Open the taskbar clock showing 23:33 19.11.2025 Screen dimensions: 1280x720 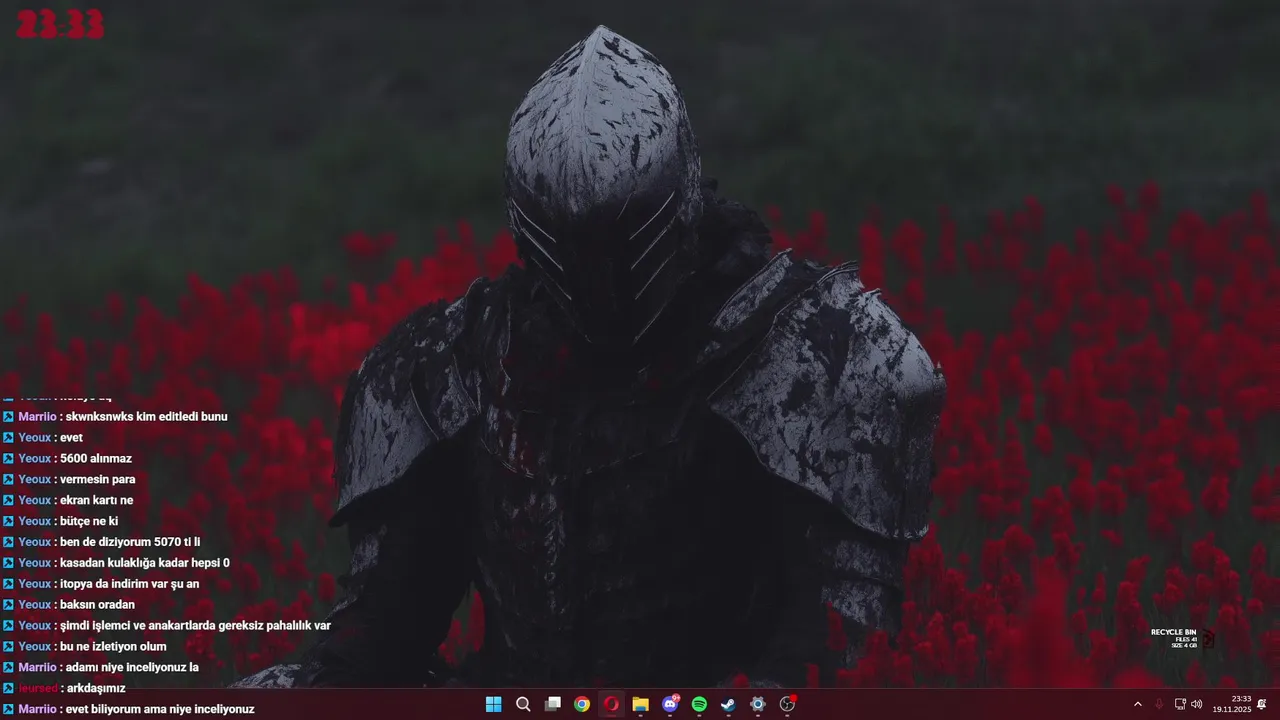click(x=1232, y=704)
